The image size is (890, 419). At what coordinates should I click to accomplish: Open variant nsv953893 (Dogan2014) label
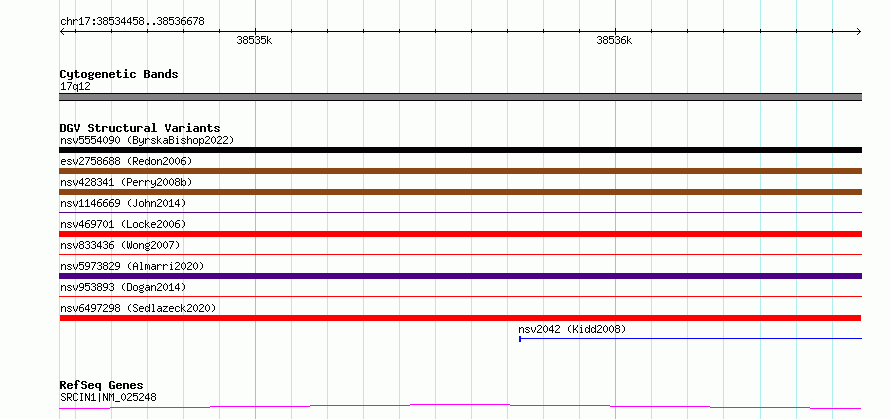pos(123,287)
